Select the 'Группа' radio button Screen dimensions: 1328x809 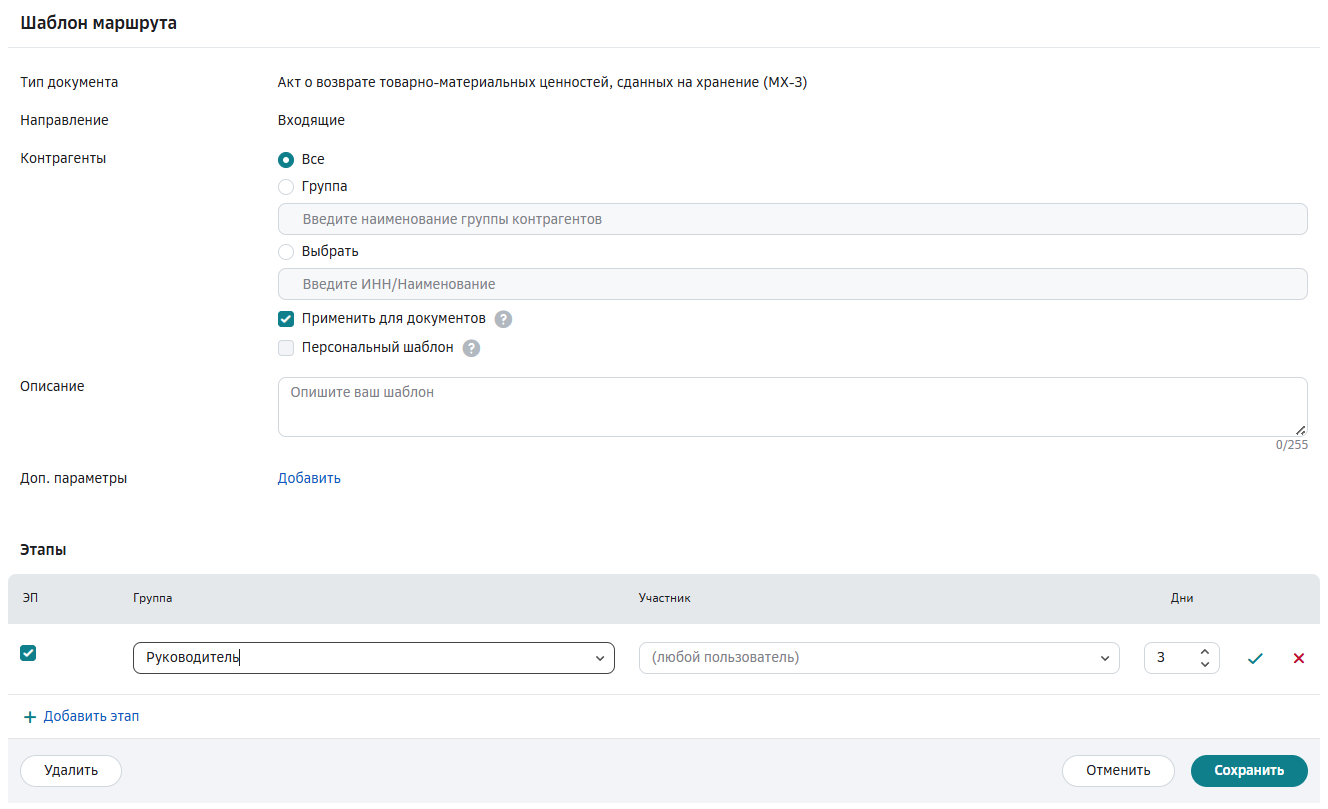[286, 186]
